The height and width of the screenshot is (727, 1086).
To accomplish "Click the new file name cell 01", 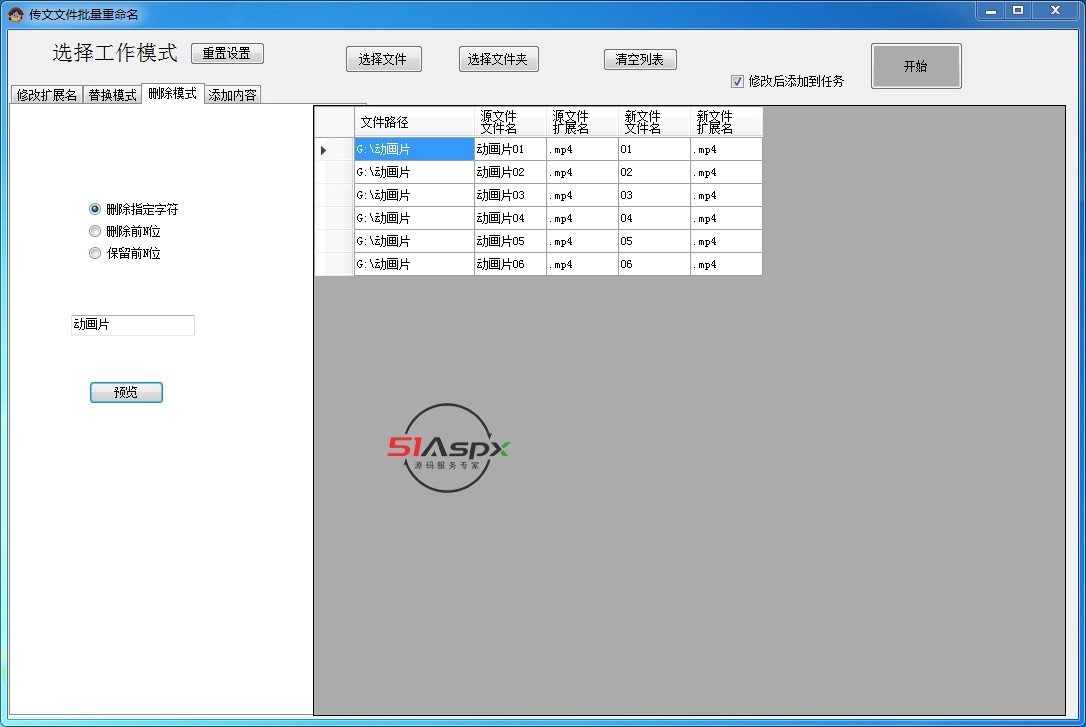I will click(x=655, y=150).
